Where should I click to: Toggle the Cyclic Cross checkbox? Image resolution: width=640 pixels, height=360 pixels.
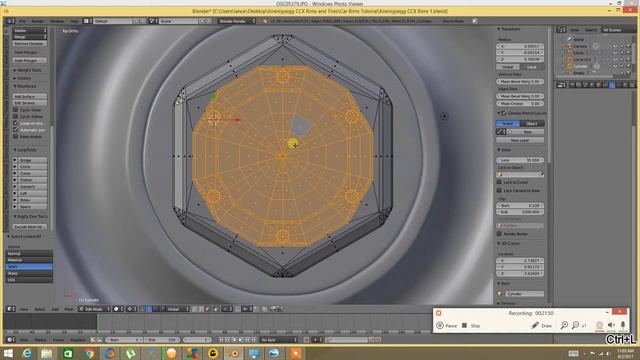point(16,110)
